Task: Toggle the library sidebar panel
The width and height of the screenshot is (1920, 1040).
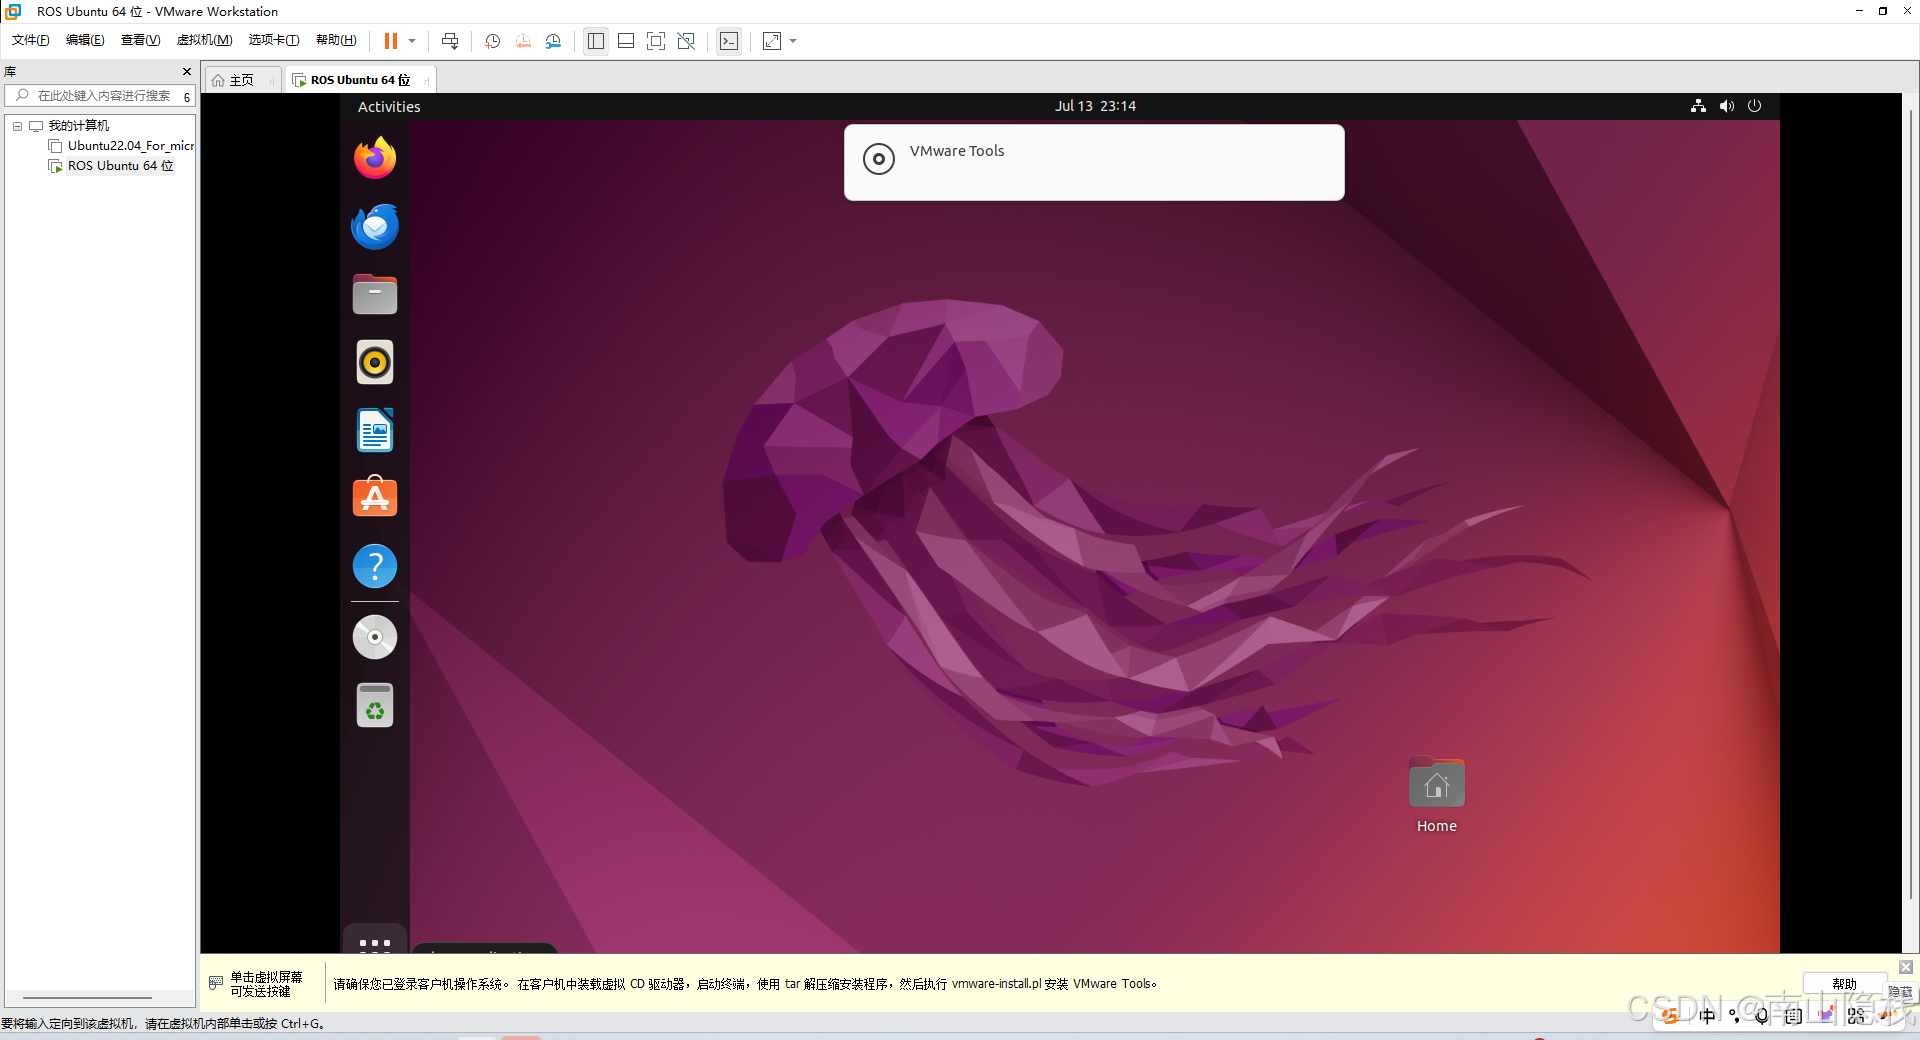Action: tap(596, 41)
